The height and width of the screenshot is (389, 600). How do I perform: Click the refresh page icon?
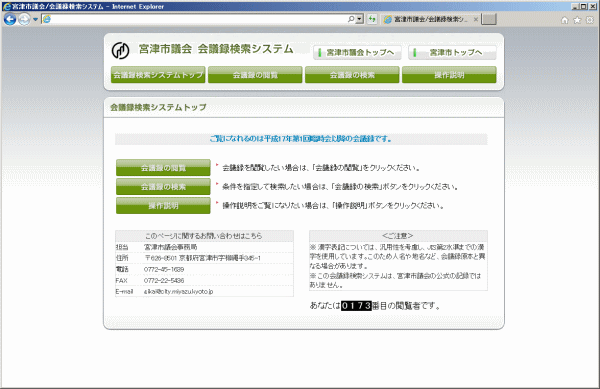[x=372, y=19]
